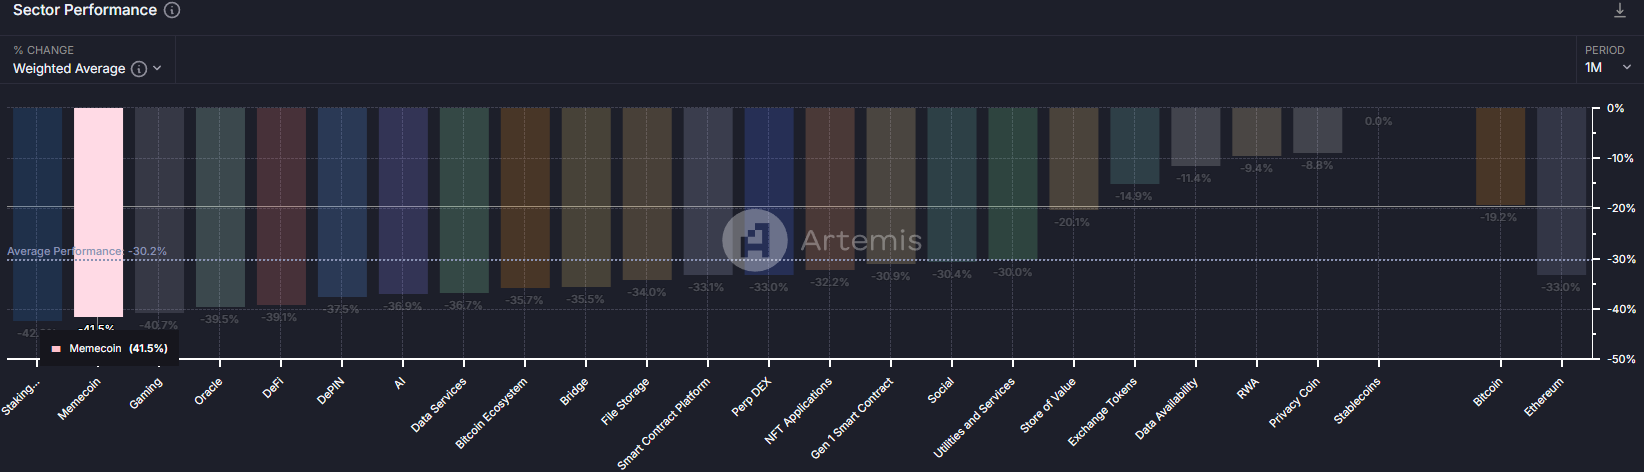The width and height of the screenshot is (1644, 472).
Task: Click the Weighted Average info icon
Action: tap(139, 69)
